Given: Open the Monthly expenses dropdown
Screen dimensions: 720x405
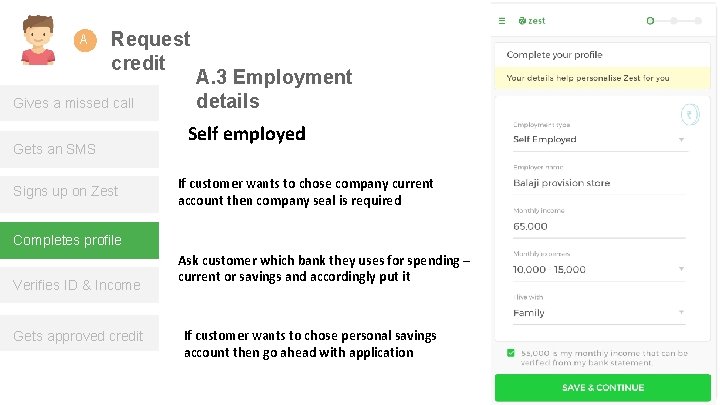Looking at the screenshot, I should pos(599,270).
